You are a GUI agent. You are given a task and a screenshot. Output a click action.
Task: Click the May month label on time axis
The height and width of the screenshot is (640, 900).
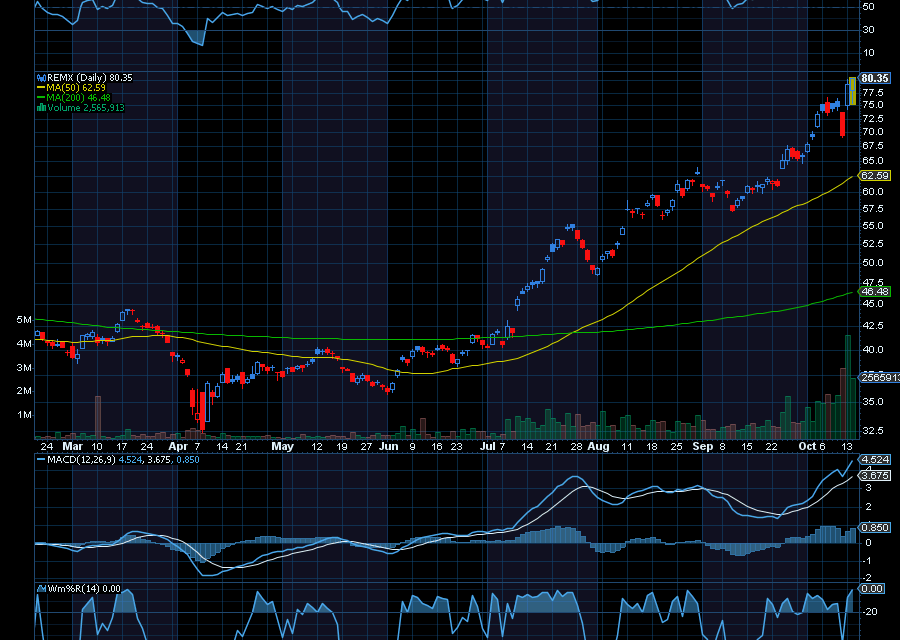283,446
